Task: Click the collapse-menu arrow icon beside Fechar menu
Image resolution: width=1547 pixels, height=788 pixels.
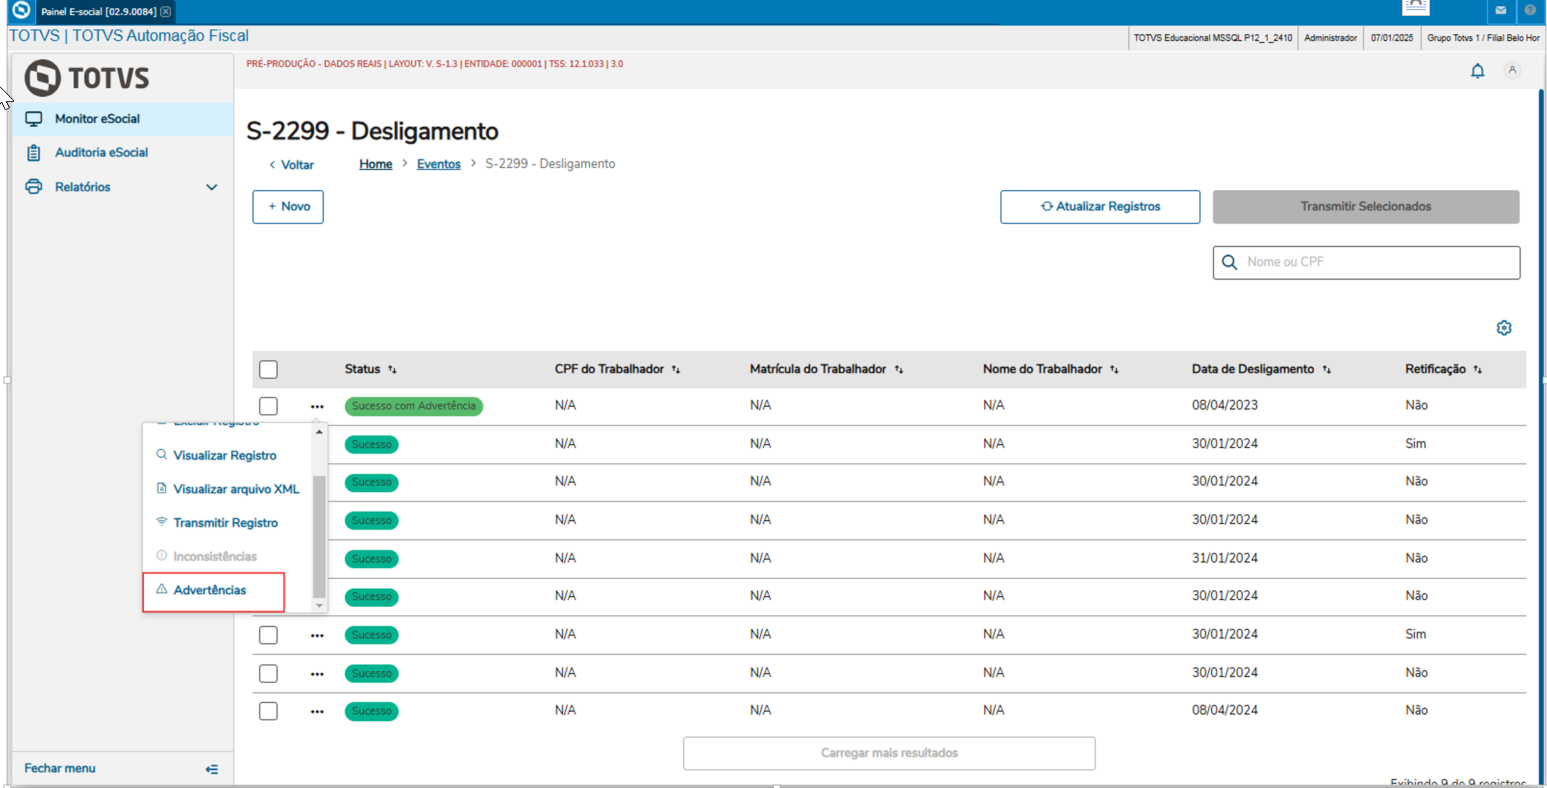Action: click(x=212, y=769)
